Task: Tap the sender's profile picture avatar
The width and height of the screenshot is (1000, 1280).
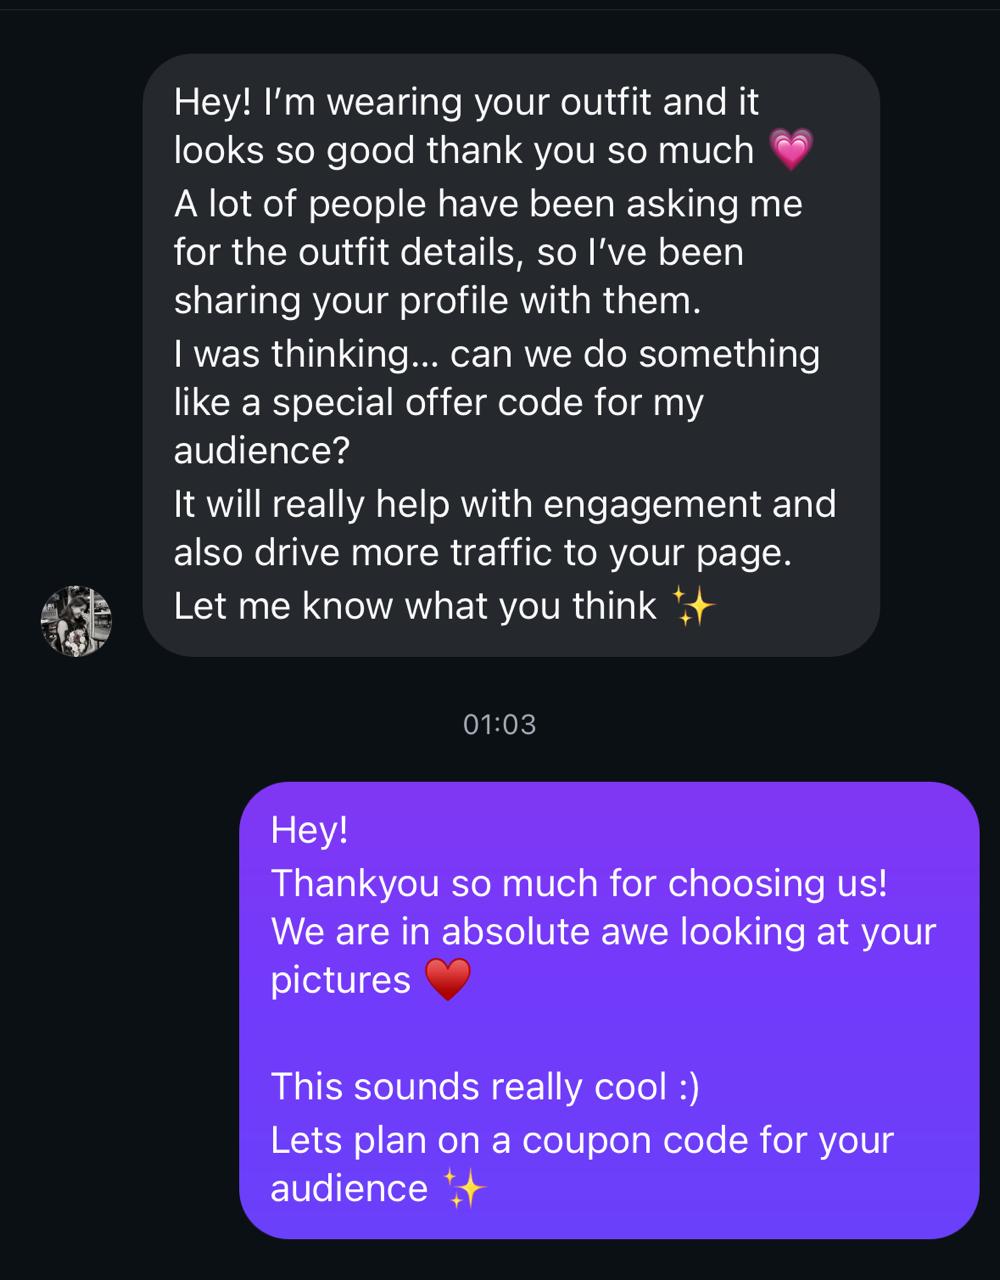Action: coord(76,621)
